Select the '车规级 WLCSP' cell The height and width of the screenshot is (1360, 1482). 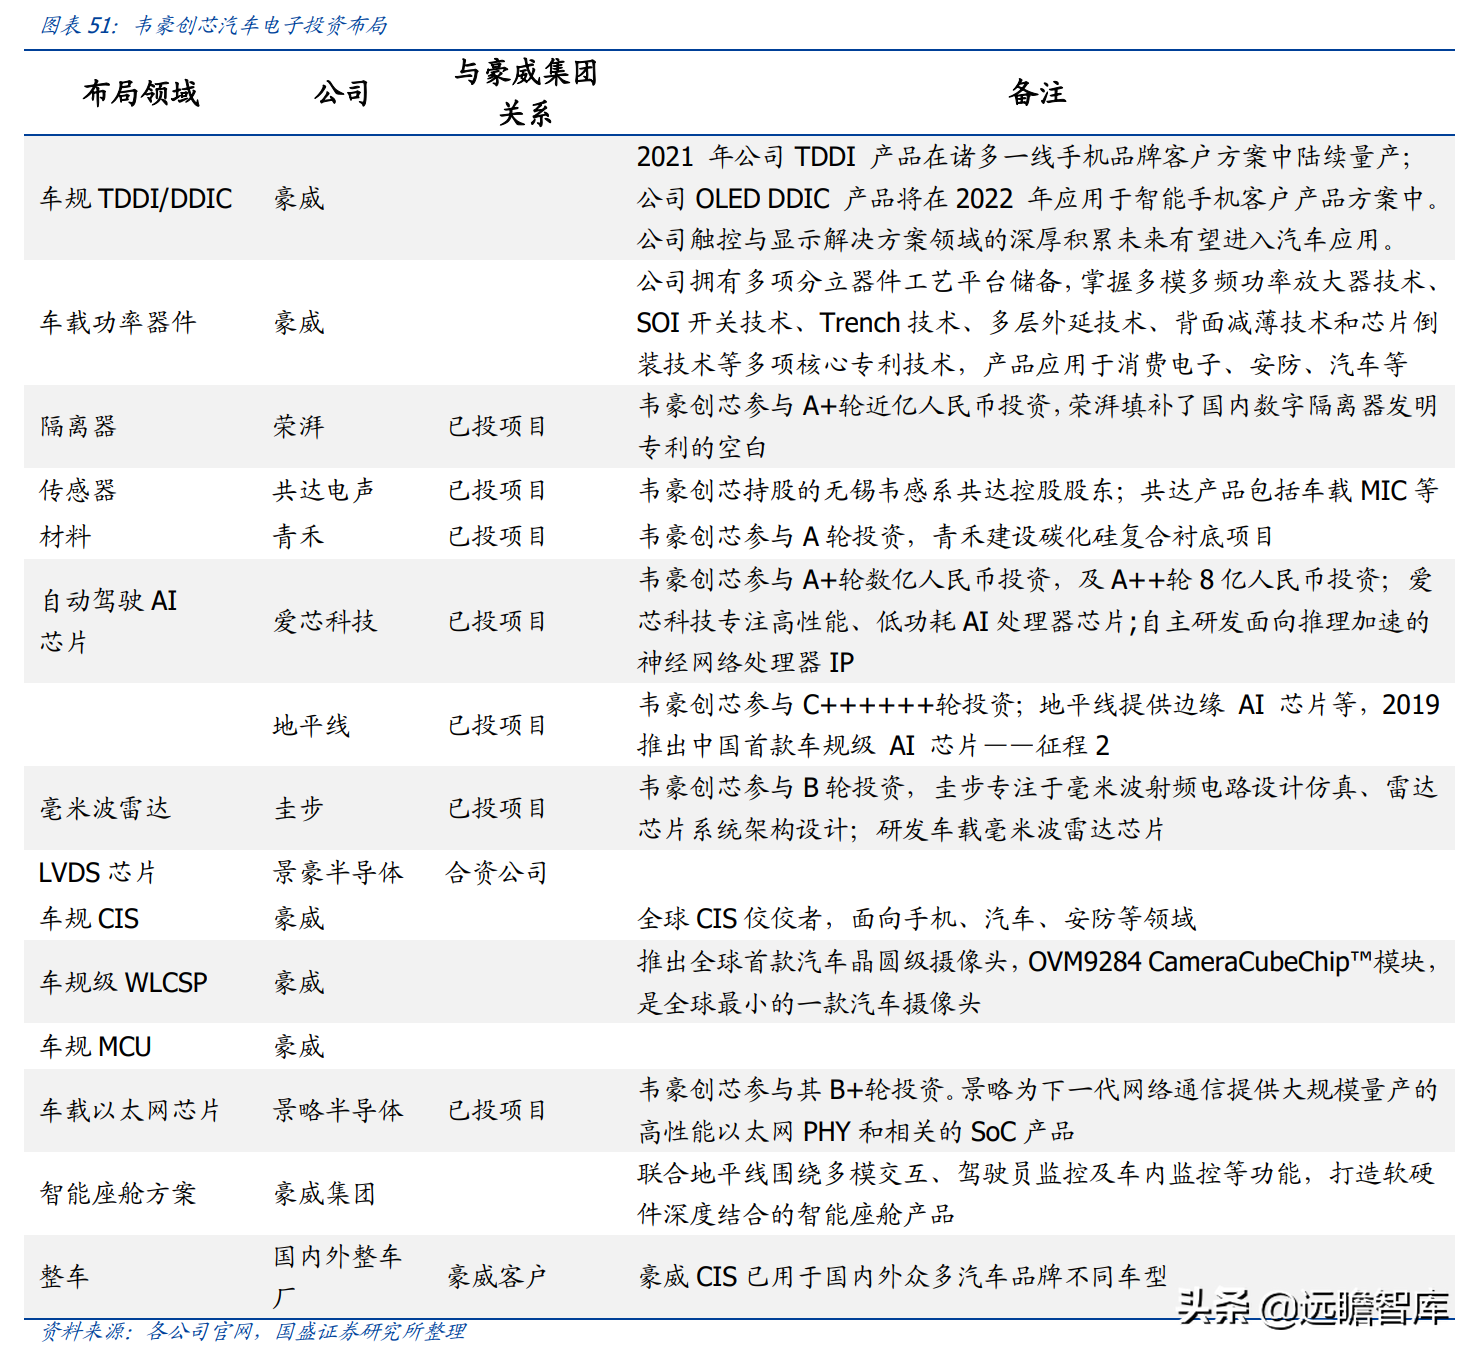pyautogui.click(x=123, y=982)
